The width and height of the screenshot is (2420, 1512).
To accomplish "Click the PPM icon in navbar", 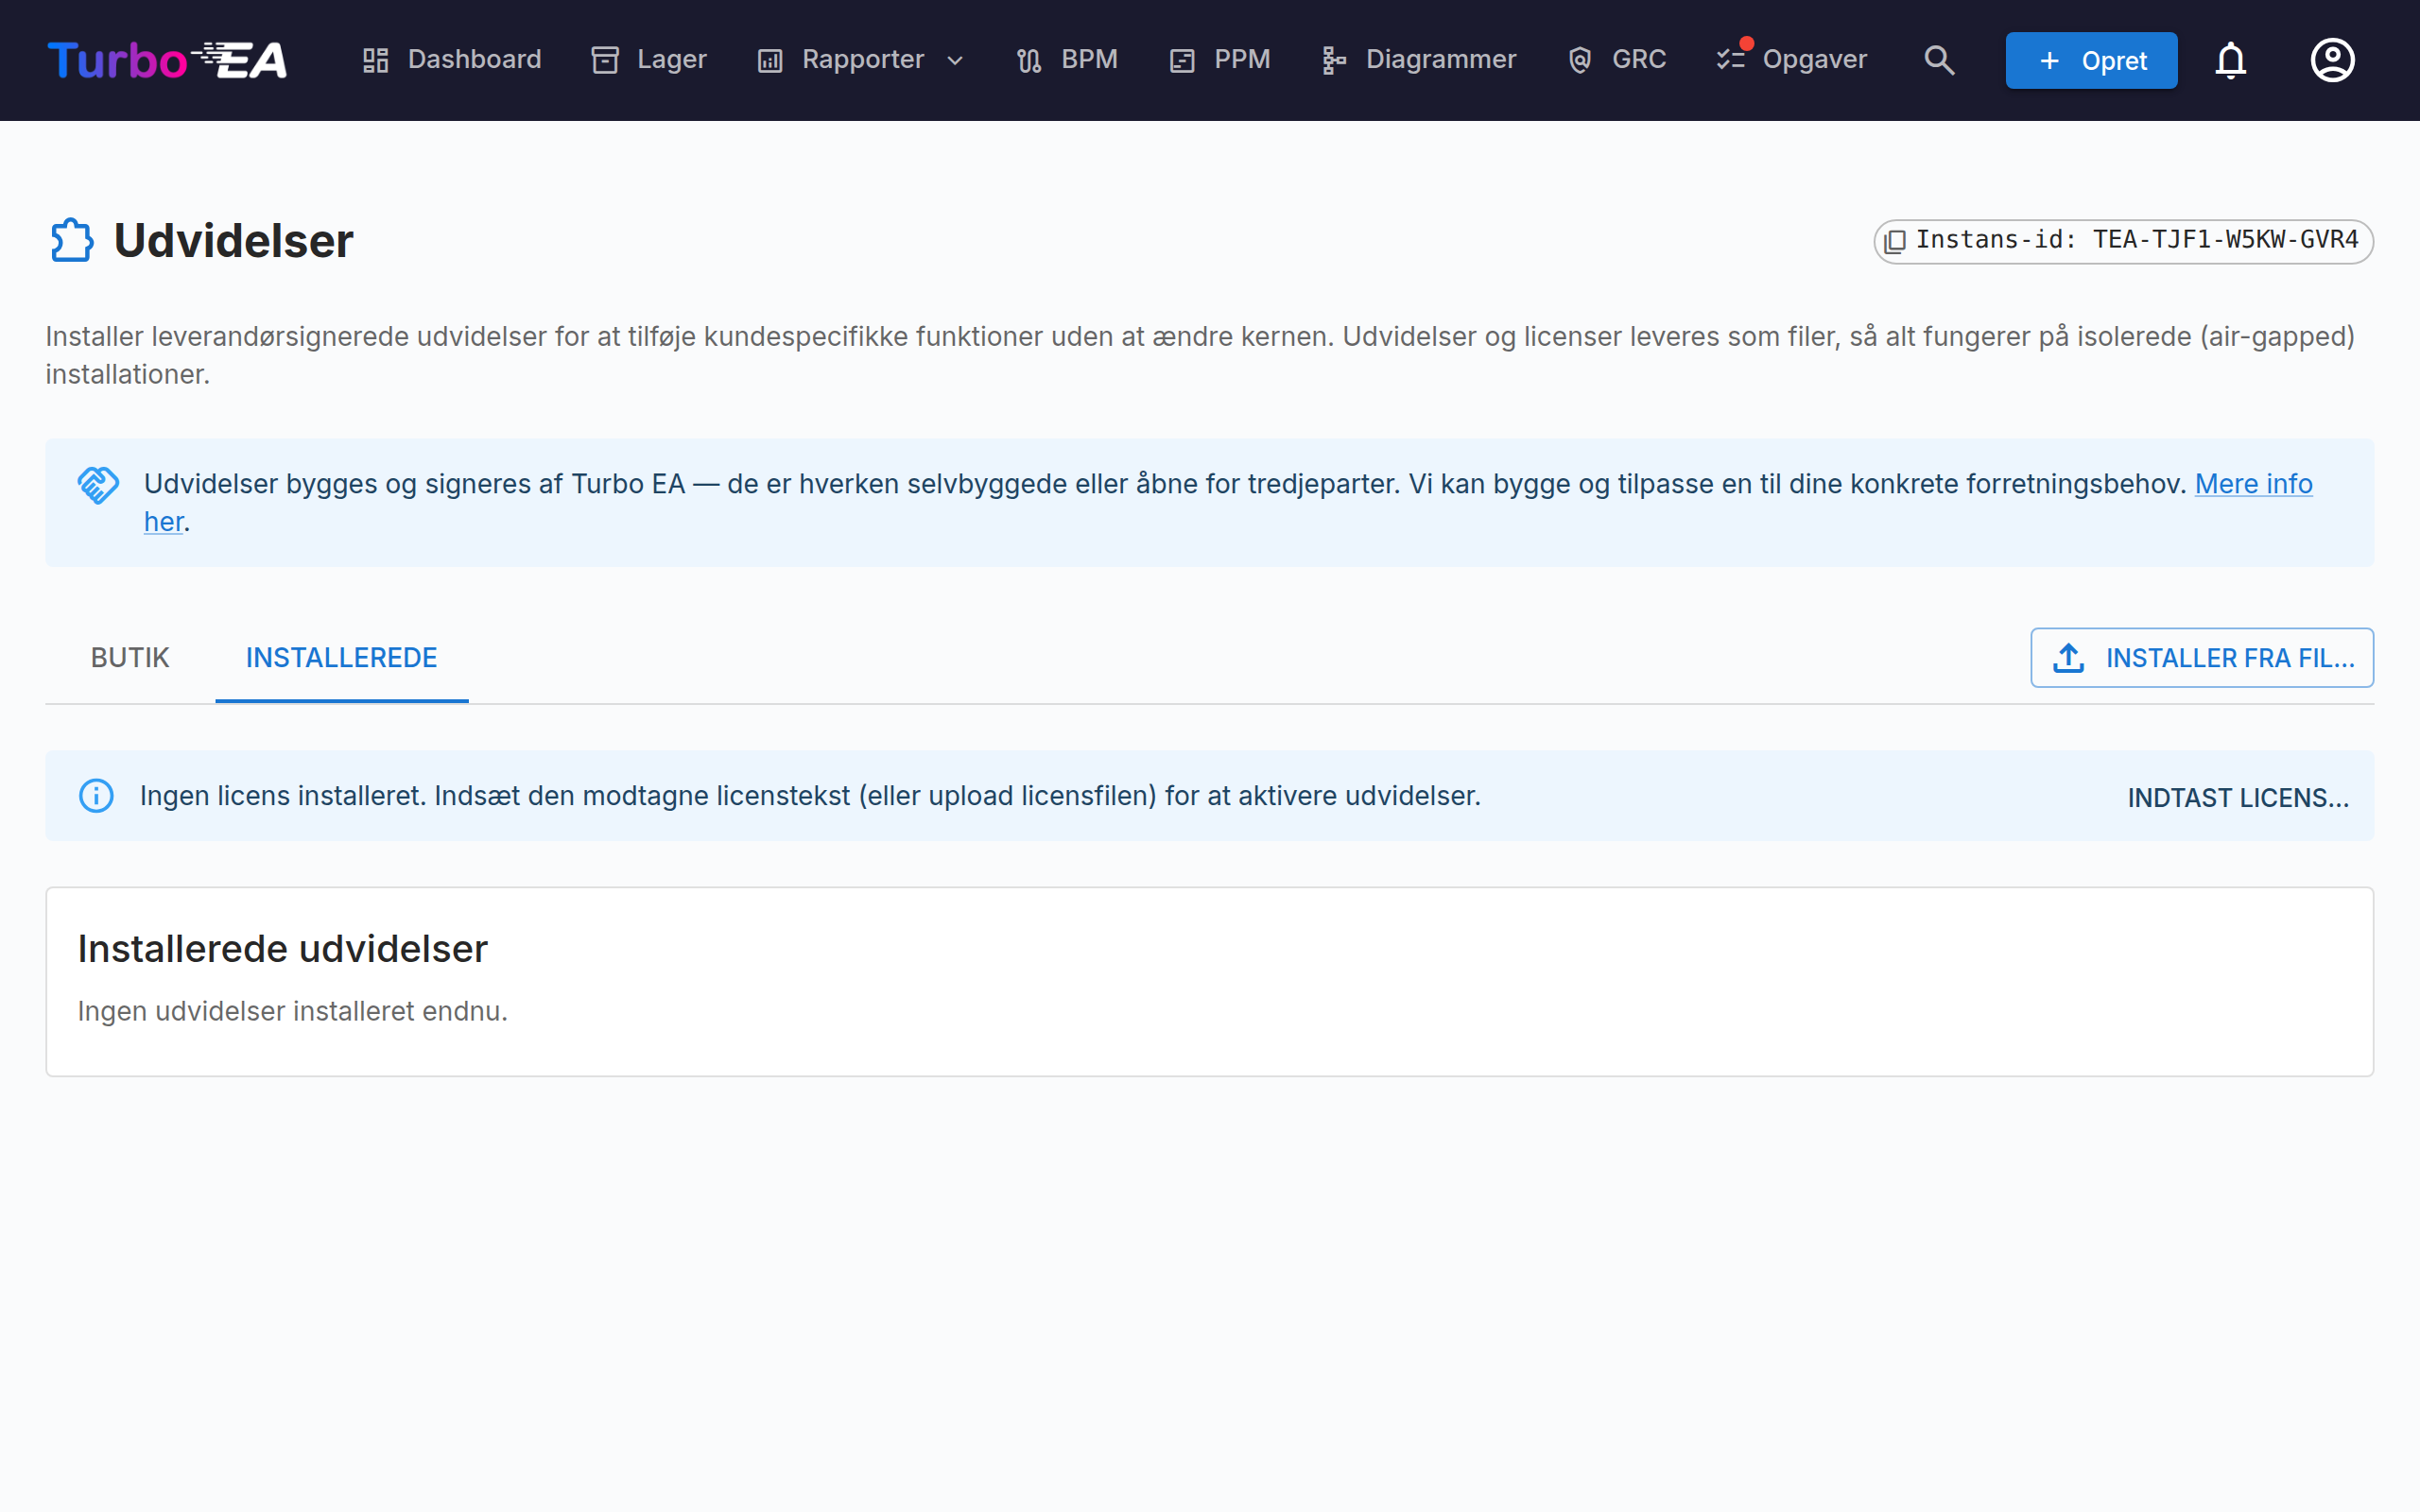I will point(1182,61).
